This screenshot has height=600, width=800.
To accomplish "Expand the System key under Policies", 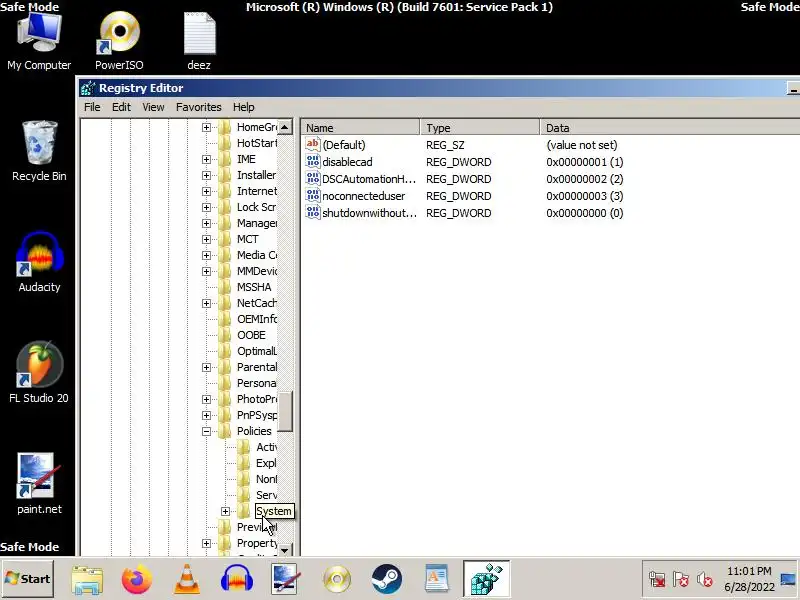I will (226, 511).
